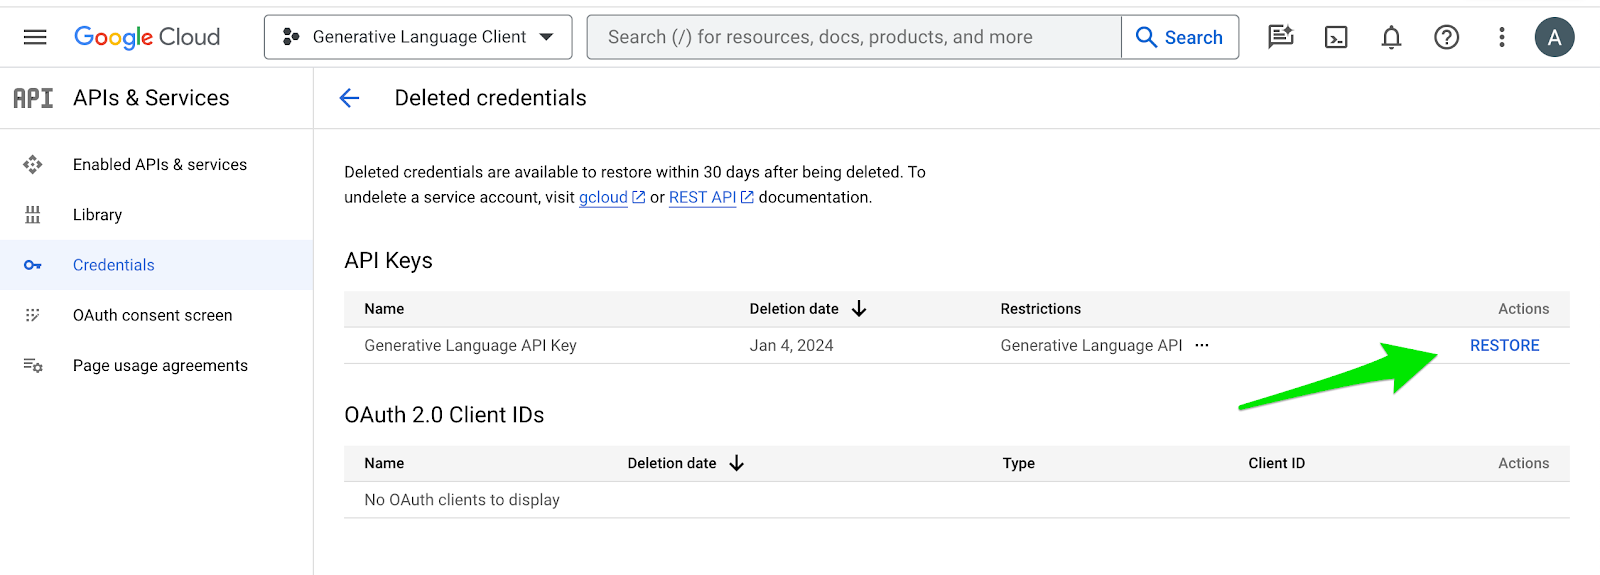Sort OAuth clients by Deletion date arrow
This screenshot has width=1600, height=575.
click(737, 463)
